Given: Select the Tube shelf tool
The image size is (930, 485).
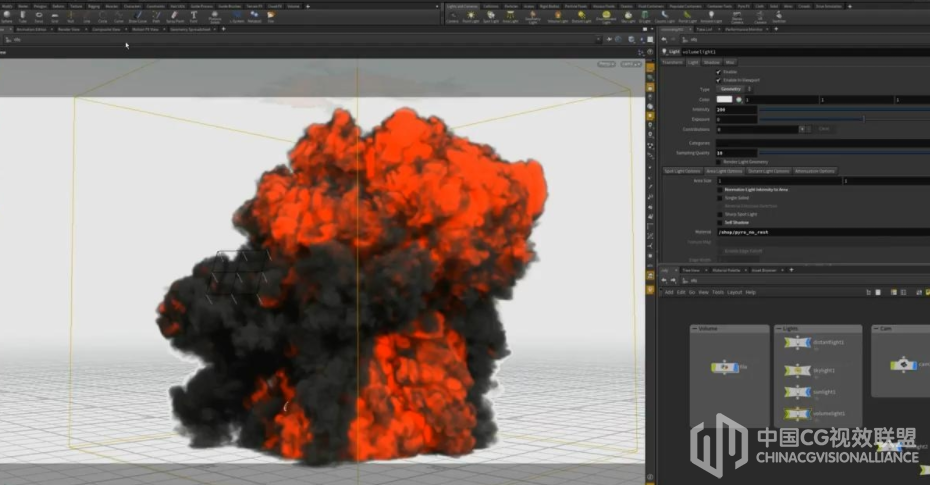Looking at the screenshot, I should tap(23, 17).
